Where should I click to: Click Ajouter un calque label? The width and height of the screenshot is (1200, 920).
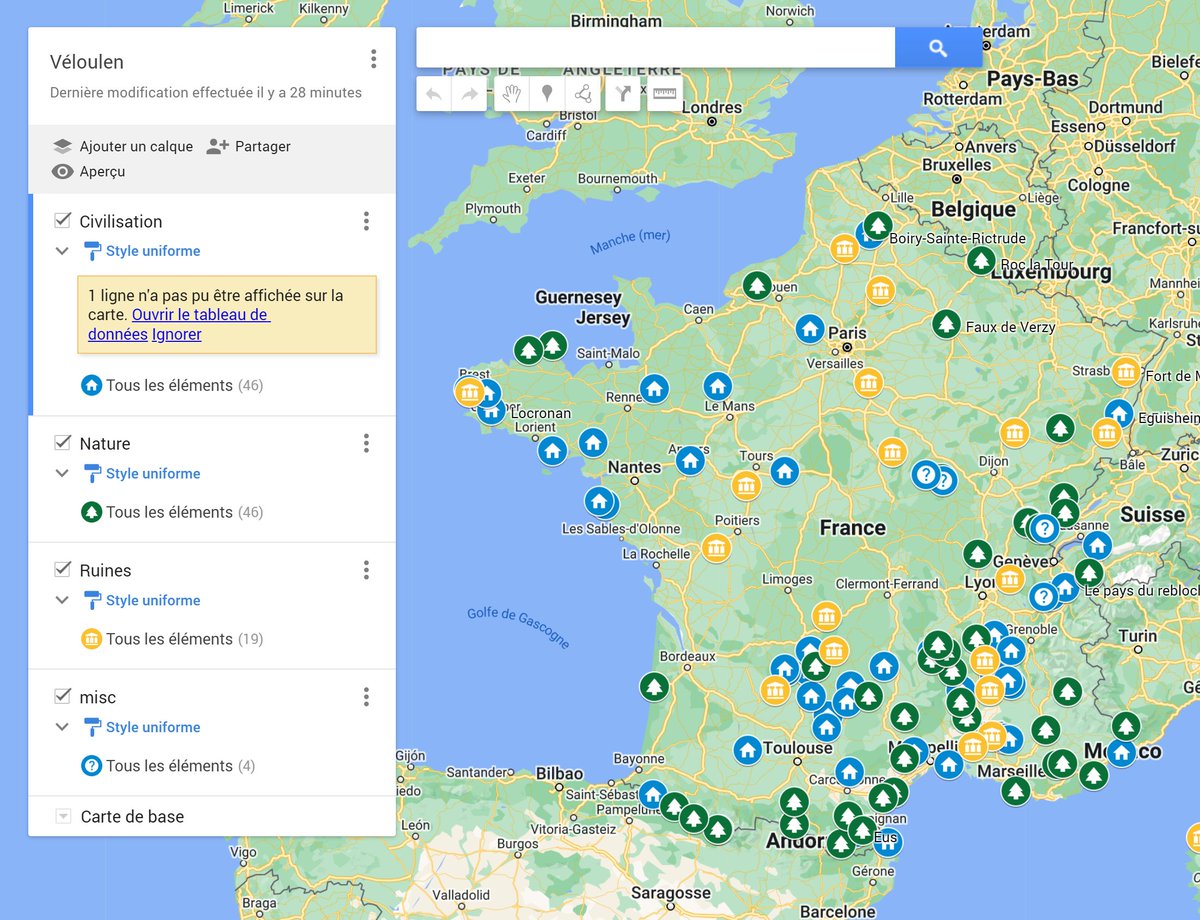point(136,146)
